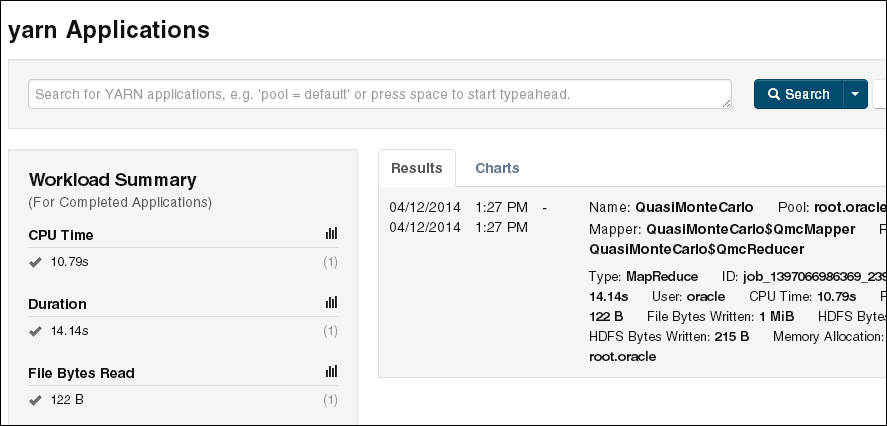Click the search box resize handle
887x426 pixels.
coord(726,103)
